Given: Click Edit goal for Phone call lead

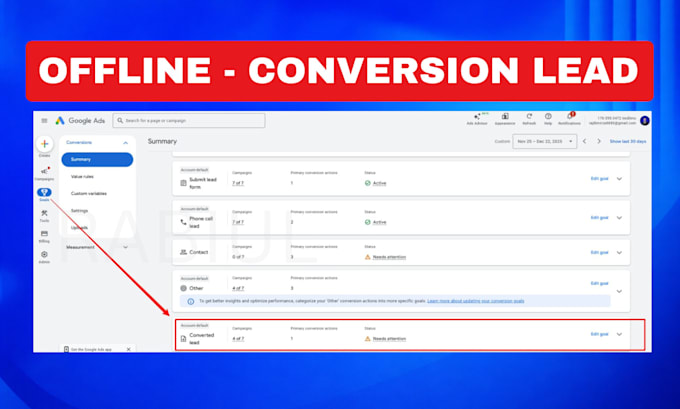Looking at the screenshot, I should tap(599, 218).
